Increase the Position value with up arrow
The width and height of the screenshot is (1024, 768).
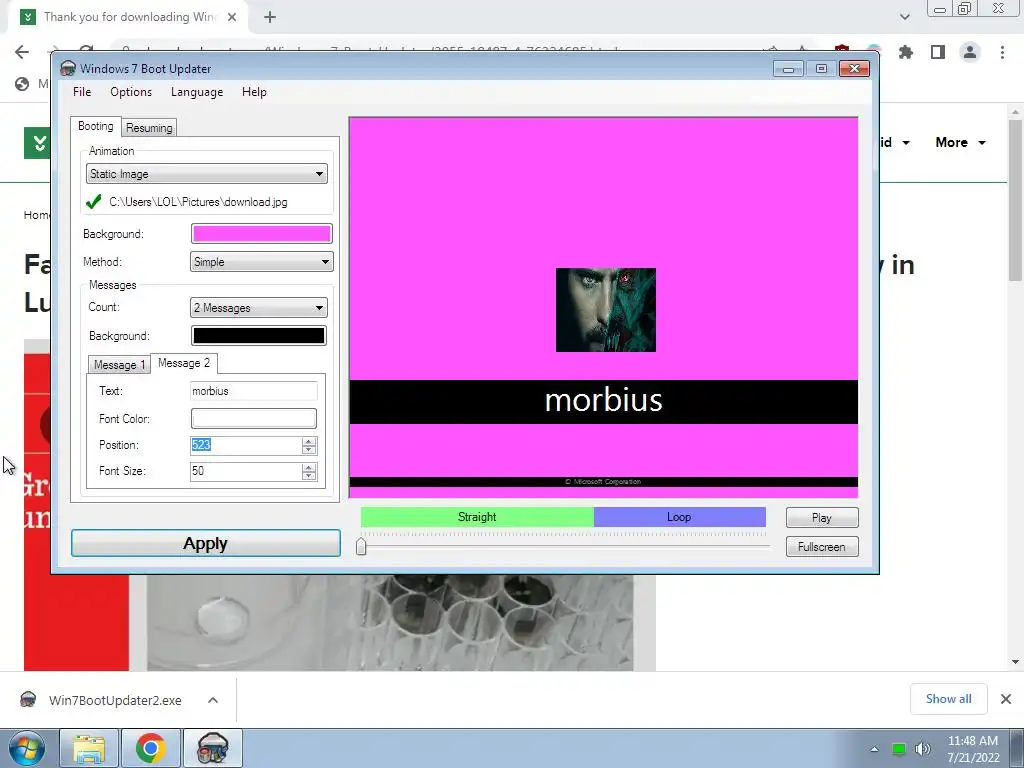click(309, 441)
